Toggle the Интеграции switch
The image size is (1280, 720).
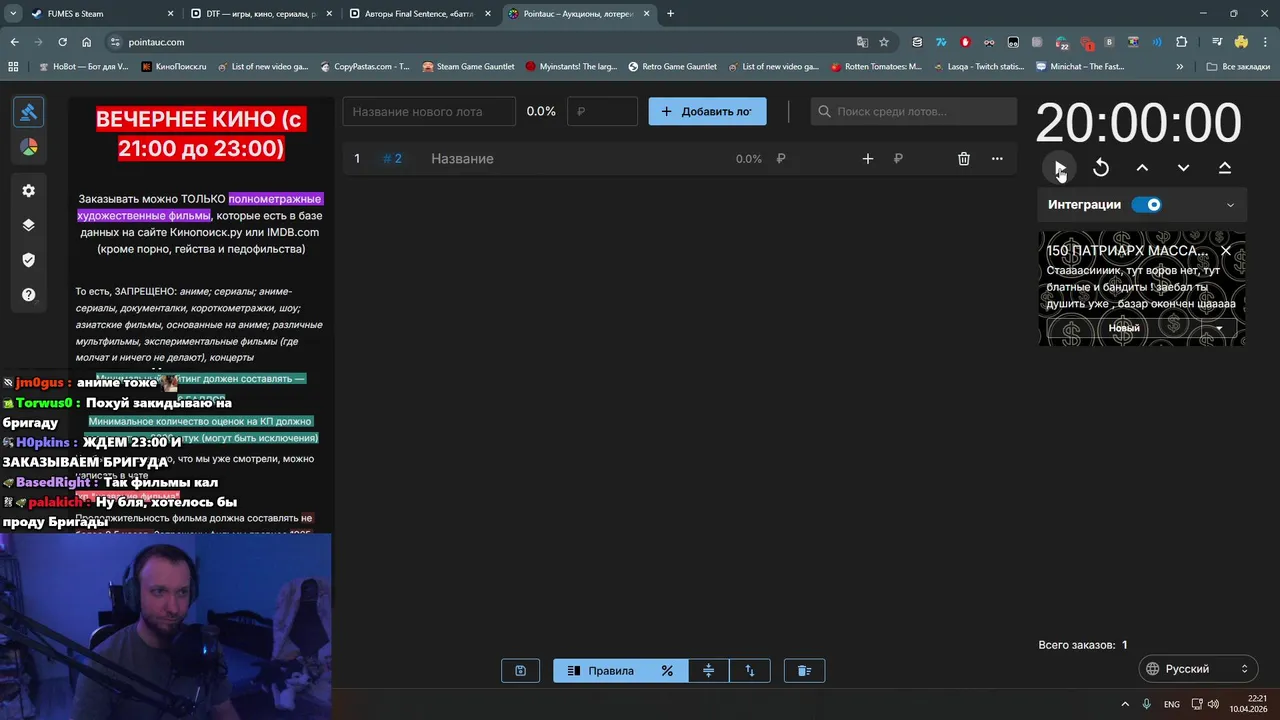click(x=1147, y=205)
